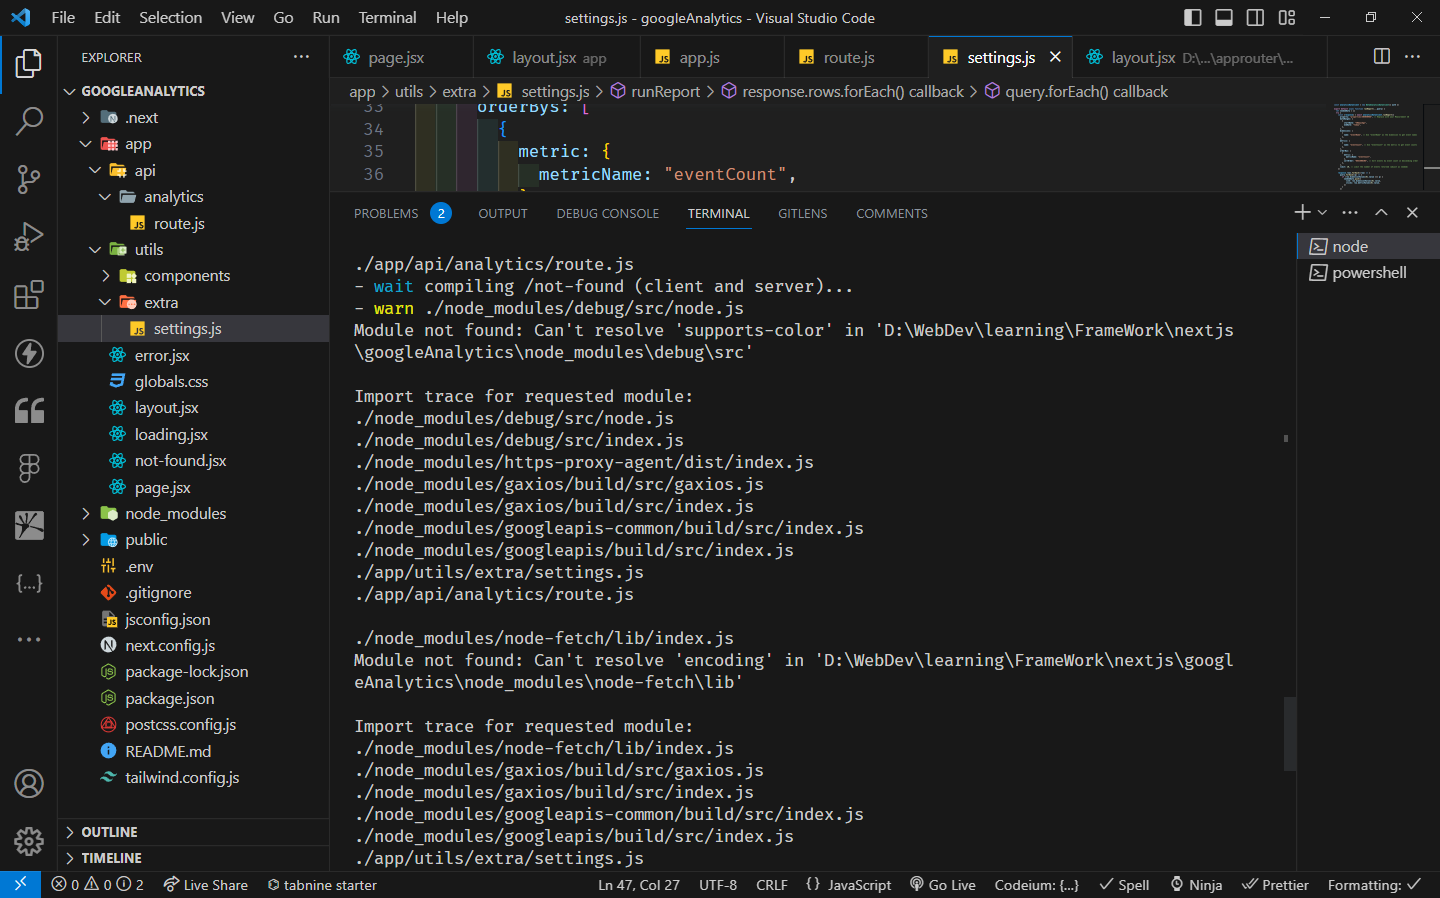1440x898 pixels.
Task: Open the new terminal profile dropdown
Action: coord(1322,212)
